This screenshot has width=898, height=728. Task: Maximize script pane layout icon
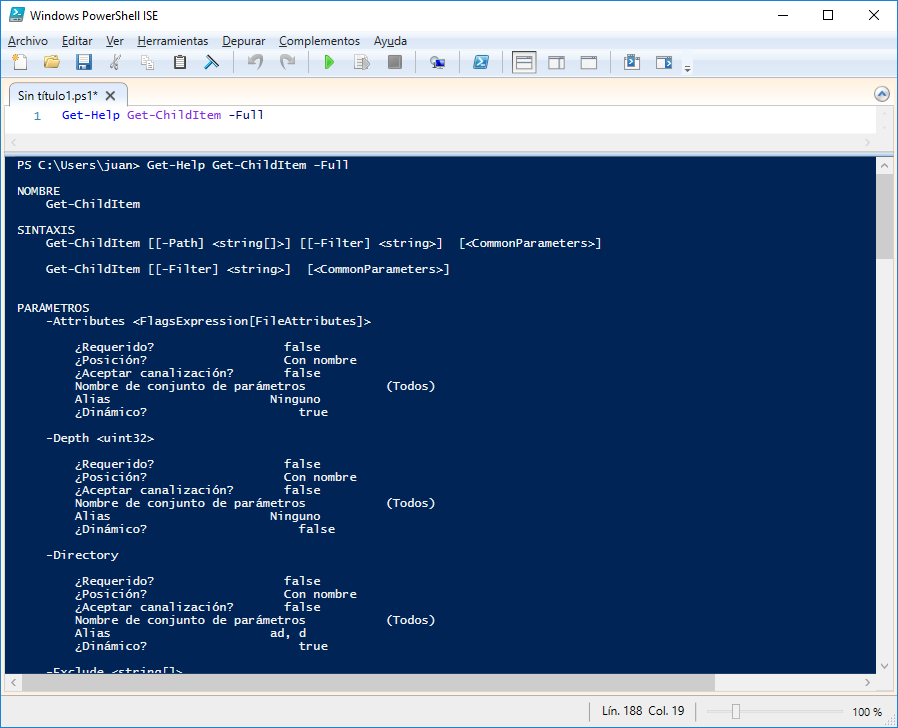[589, 62]
